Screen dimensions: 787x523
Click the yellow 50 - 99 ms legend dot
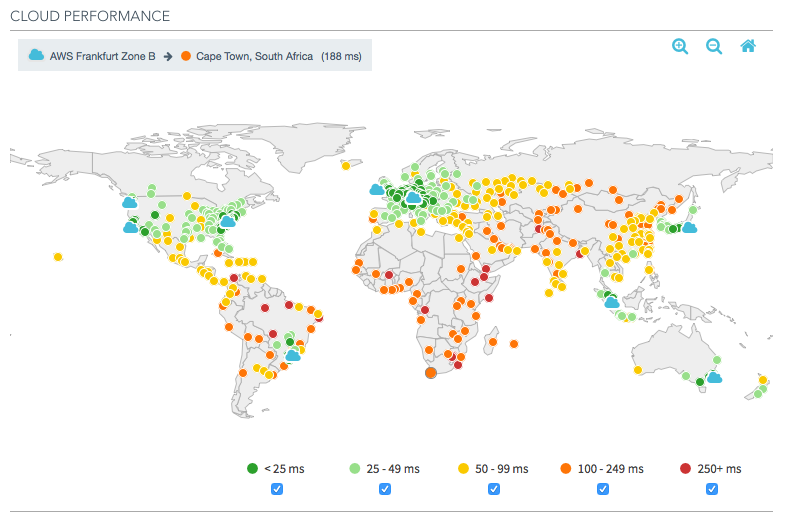[x=463, y=468]
